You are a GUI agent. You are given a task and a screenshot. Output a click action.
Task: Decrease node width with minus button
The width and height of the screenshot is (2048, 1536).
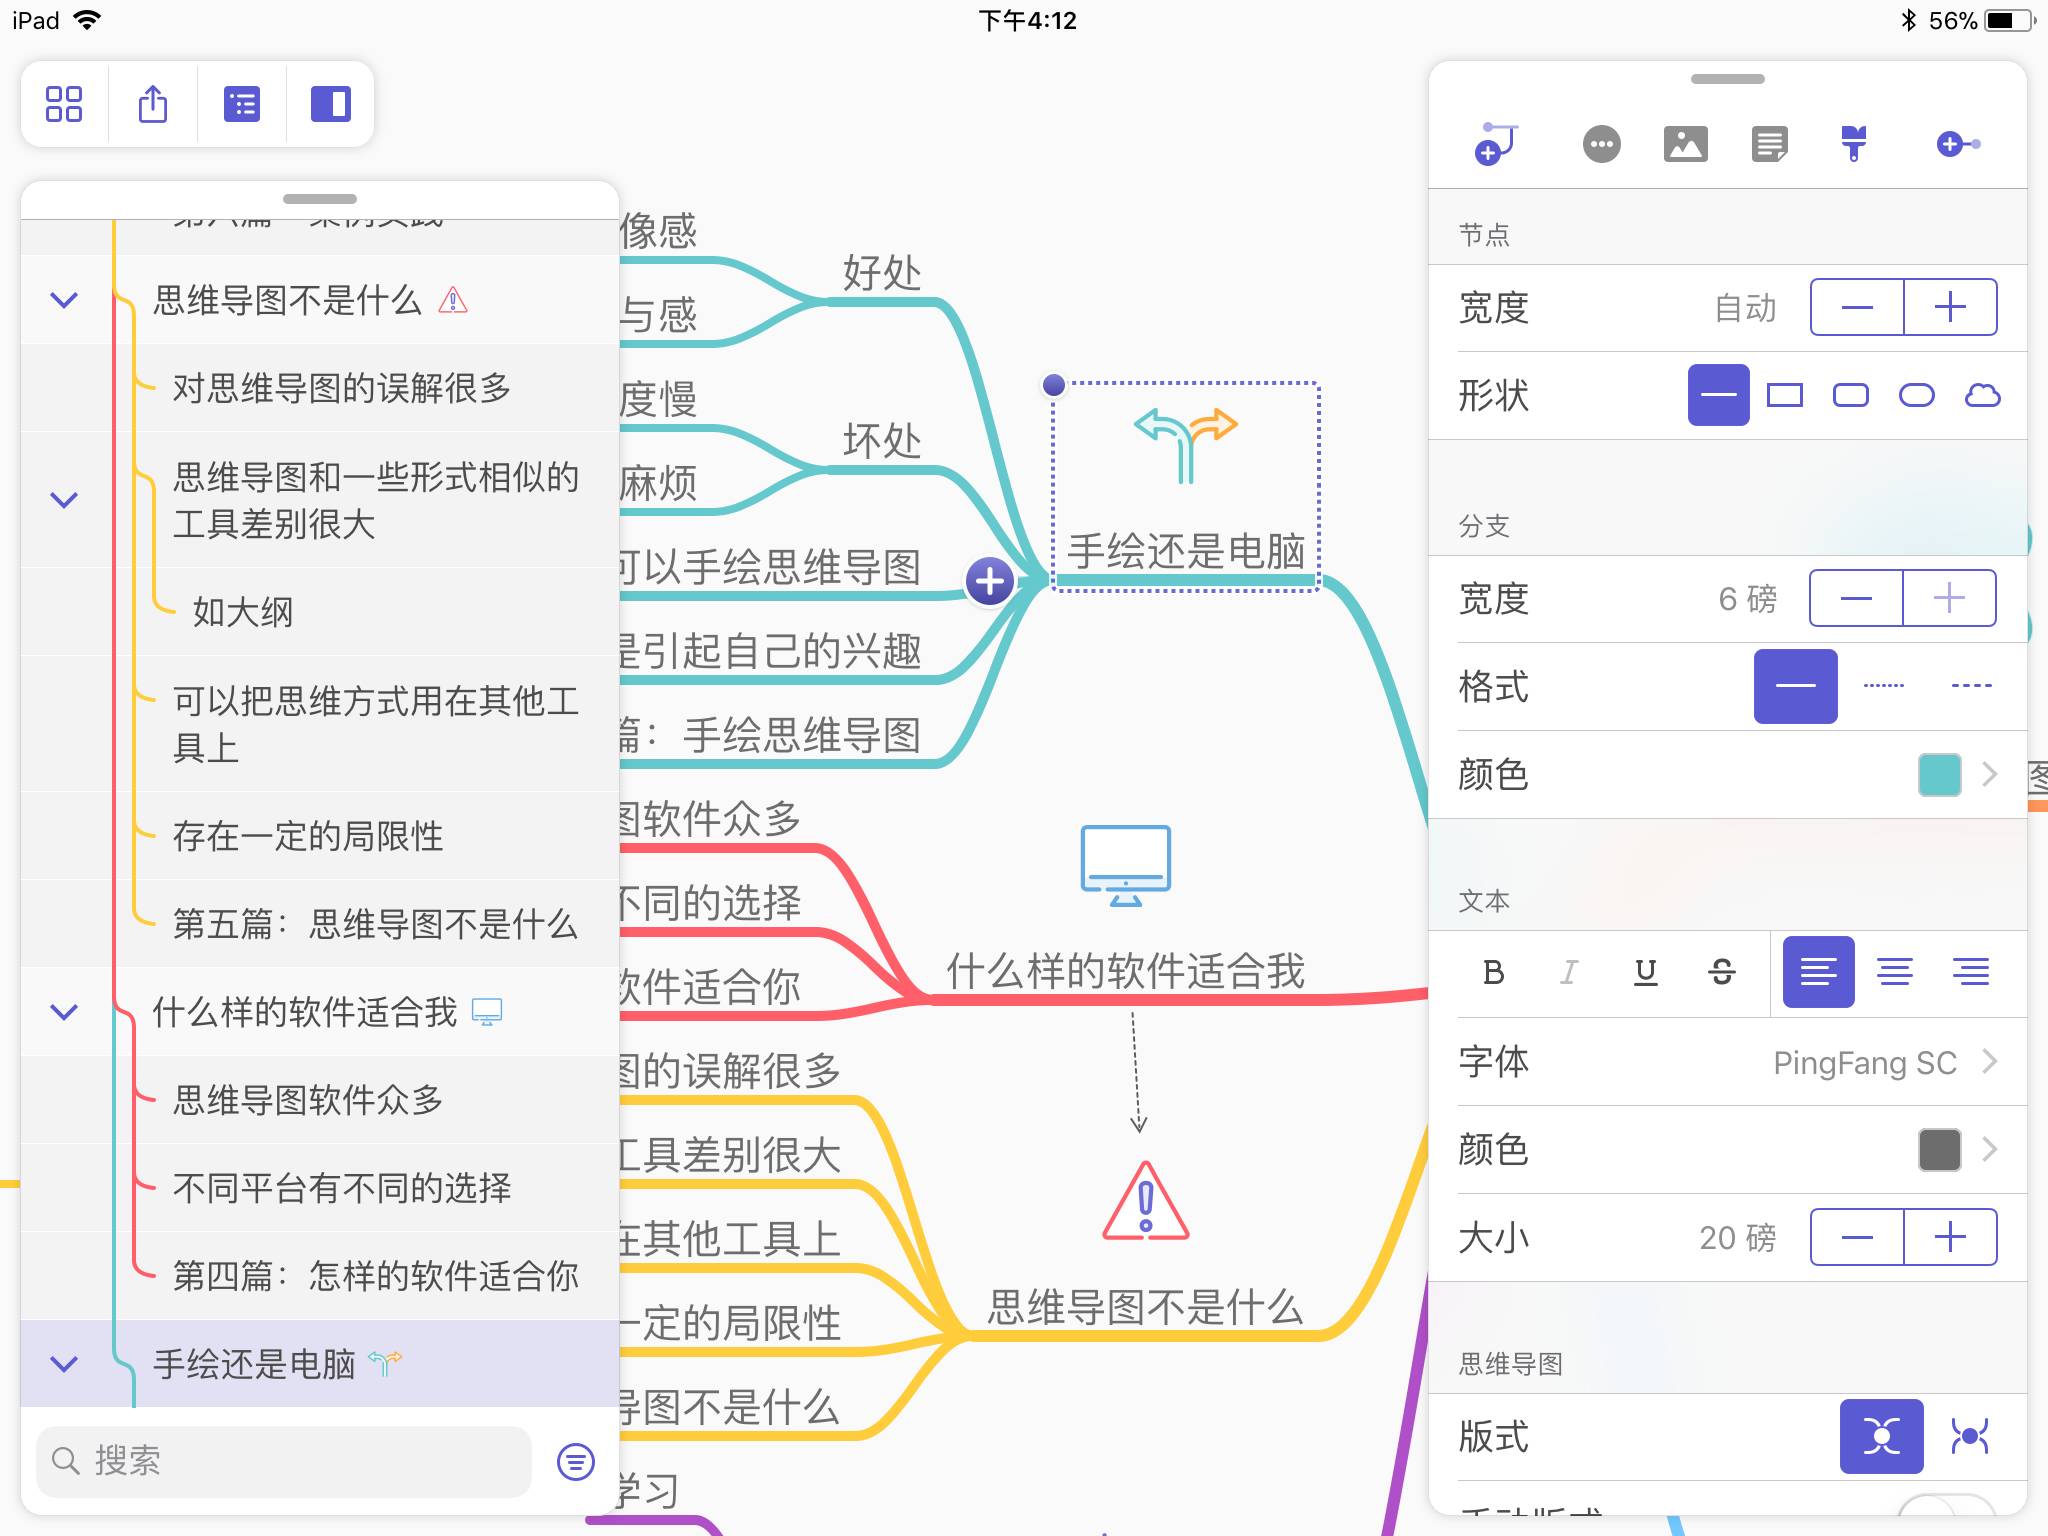[x=1857, y=307]
